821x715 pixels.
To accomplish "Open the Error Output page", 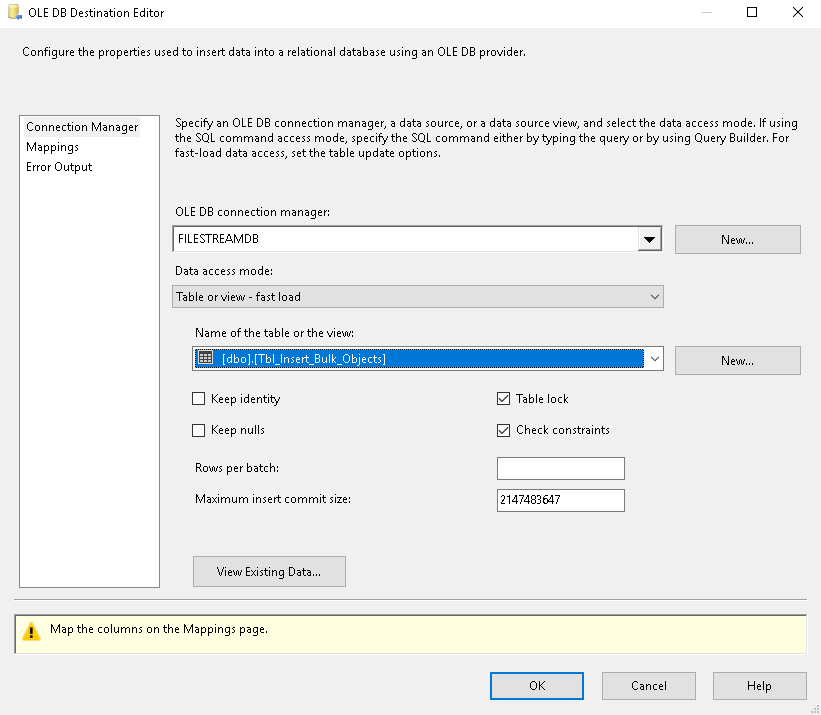I will point(59,167).
